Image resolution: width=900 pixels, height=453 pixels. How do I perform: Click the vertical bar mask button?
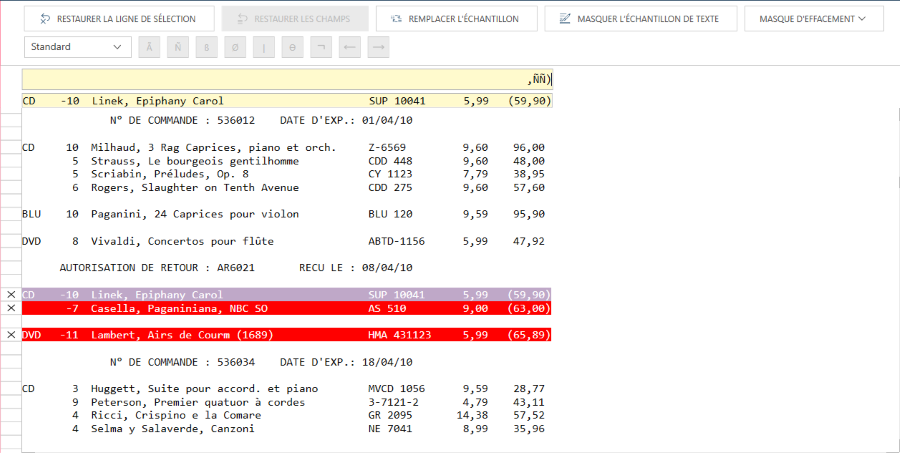click(264, 47)
